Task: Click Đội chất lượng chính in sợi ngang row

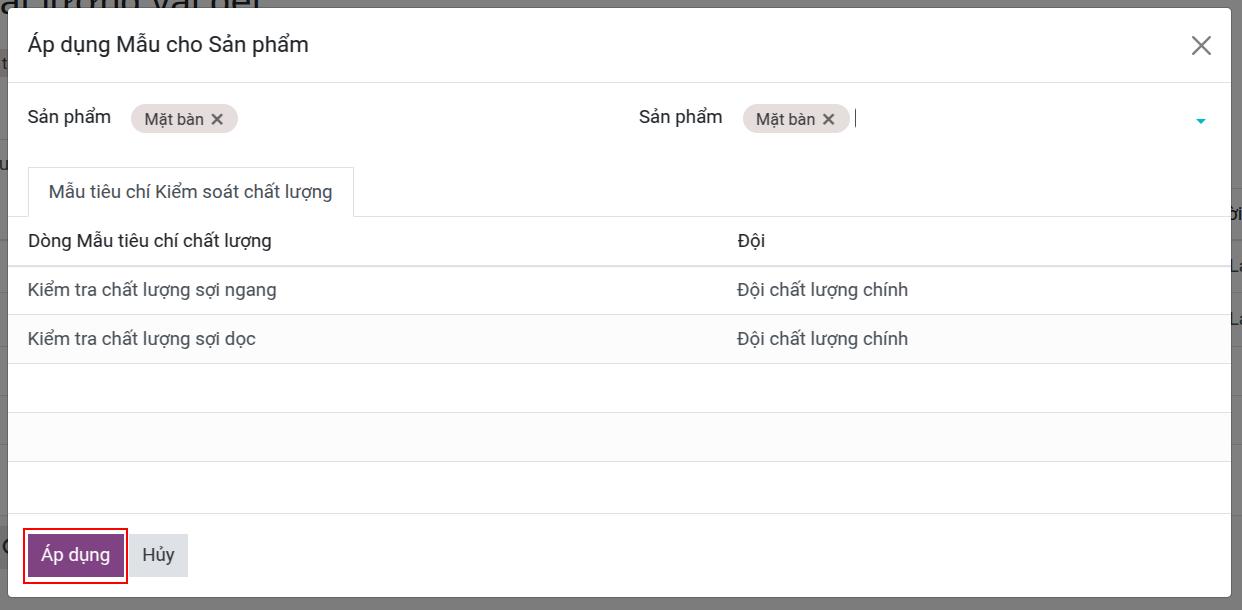Action: (x=822, y=290)
